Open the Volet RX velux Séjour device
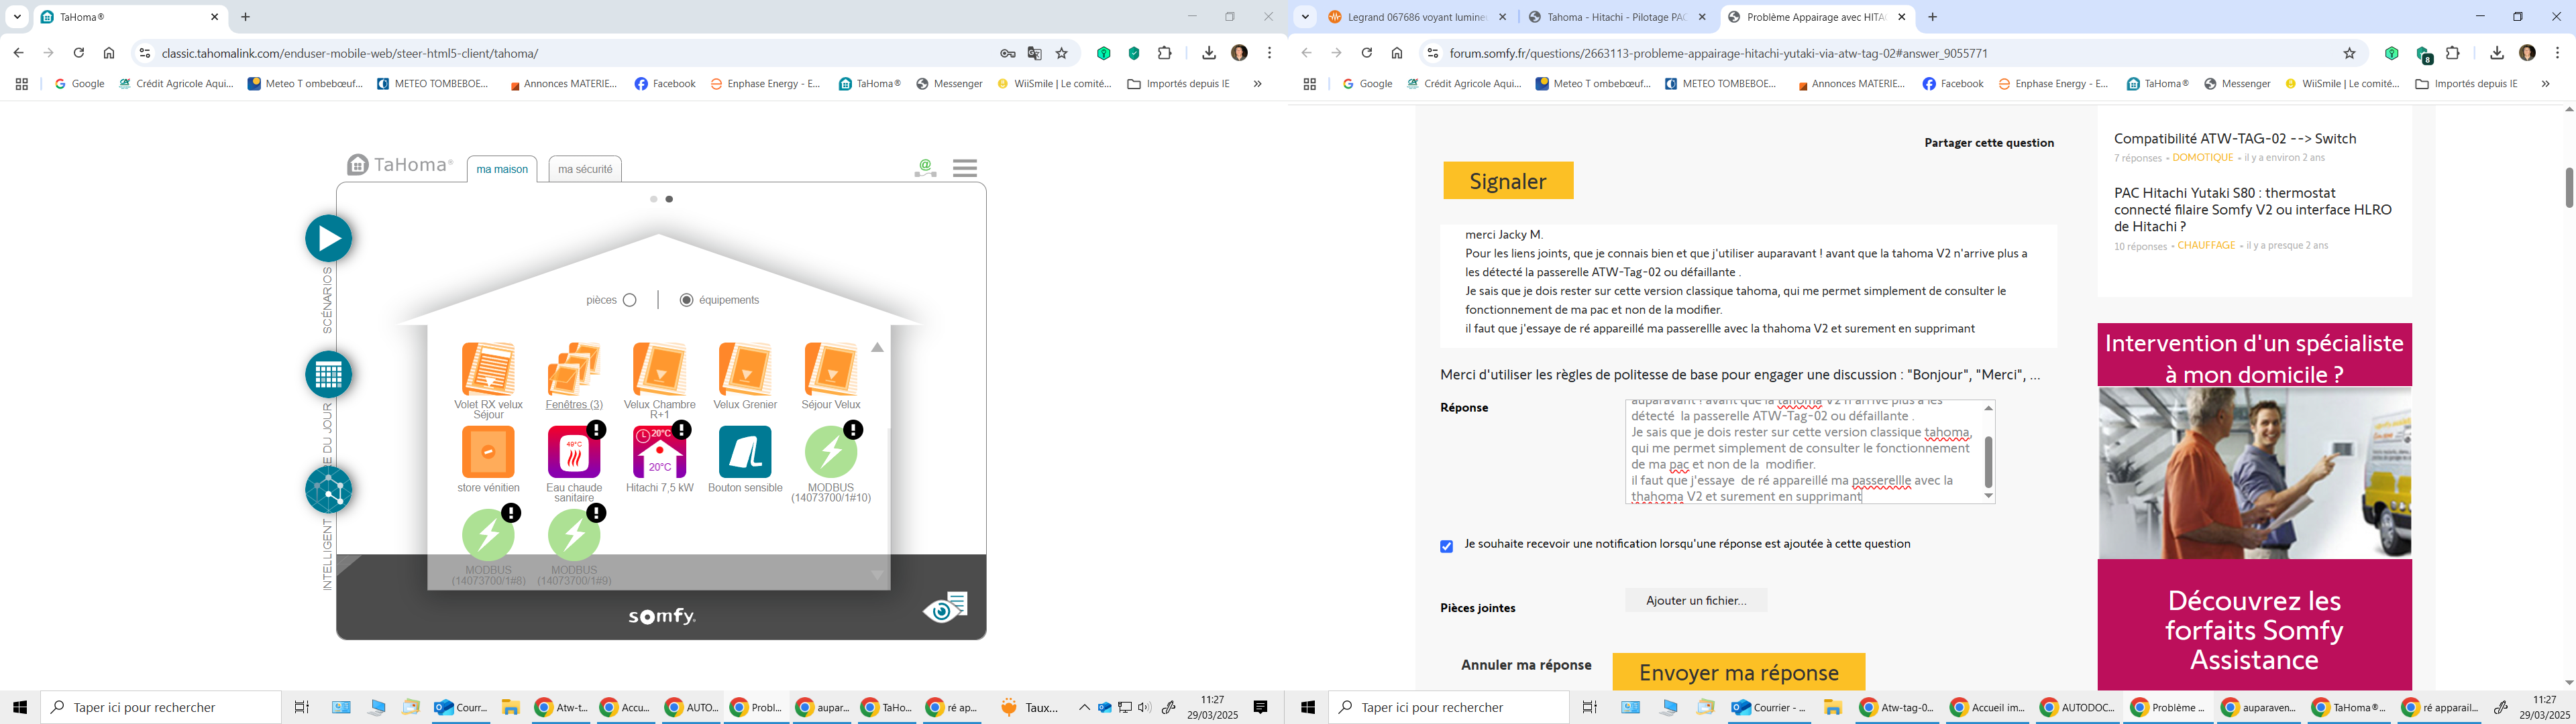The width and height of the screenshot is (2576, 724). 488,369
